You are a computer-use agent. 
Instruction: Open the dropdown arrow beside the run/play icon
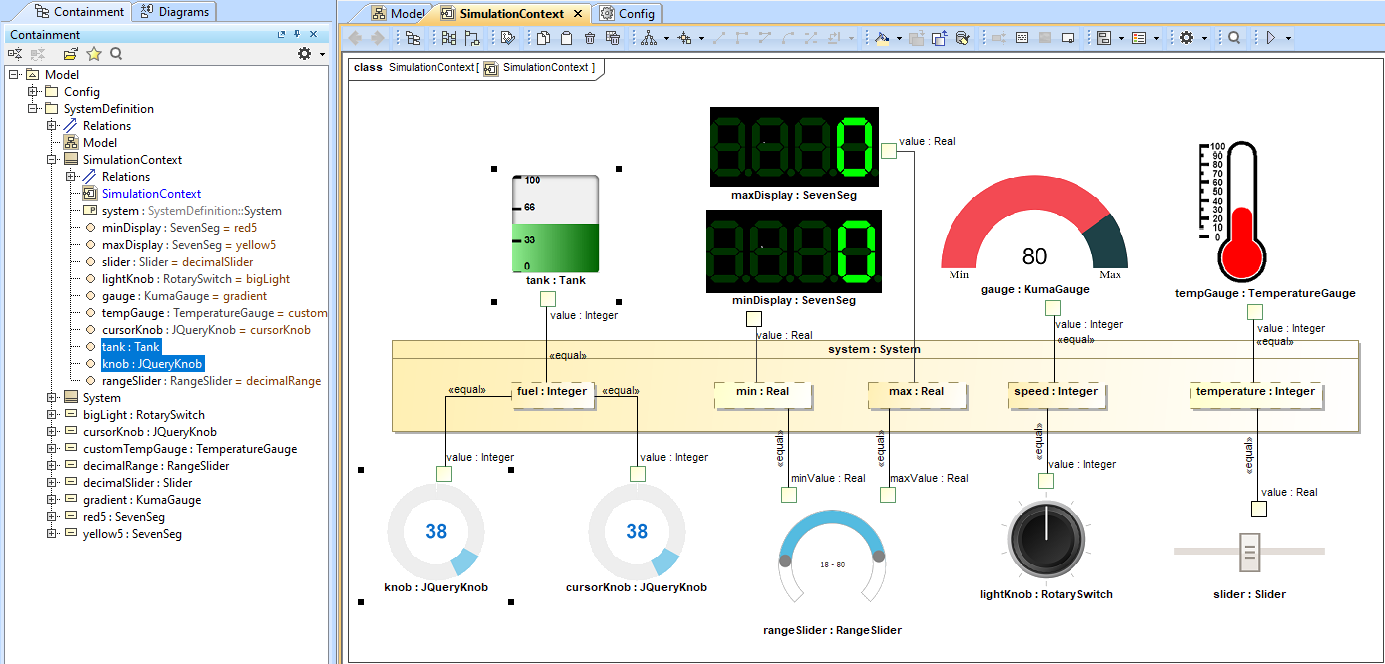1288,38
